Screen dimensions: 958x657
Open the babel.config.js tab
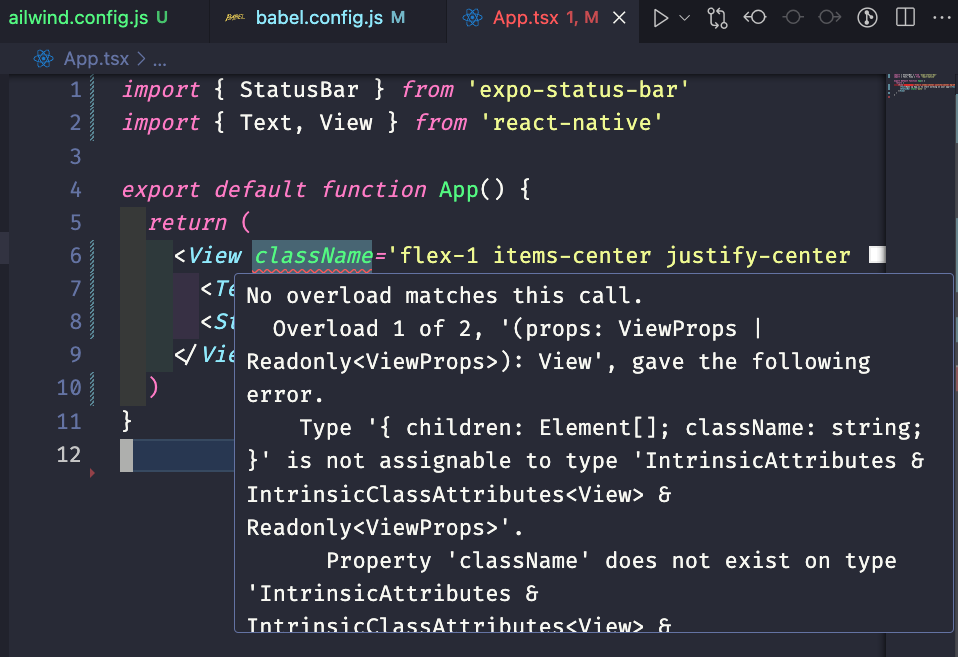[x=329, y=18]
